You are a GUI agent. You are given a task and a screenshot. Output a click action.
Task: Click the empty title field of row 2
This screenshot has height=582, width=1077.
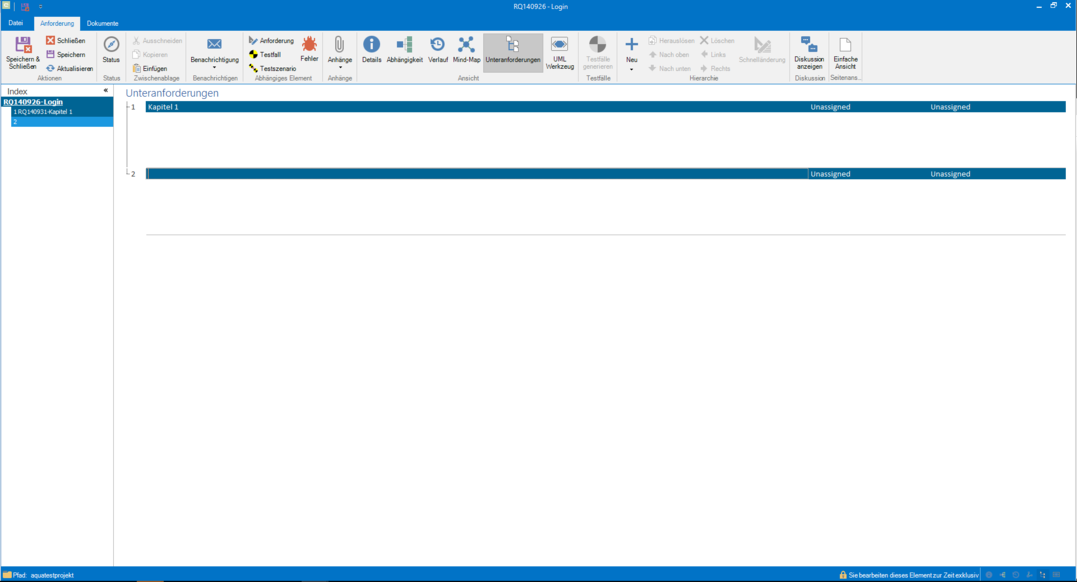coord(477,174)
